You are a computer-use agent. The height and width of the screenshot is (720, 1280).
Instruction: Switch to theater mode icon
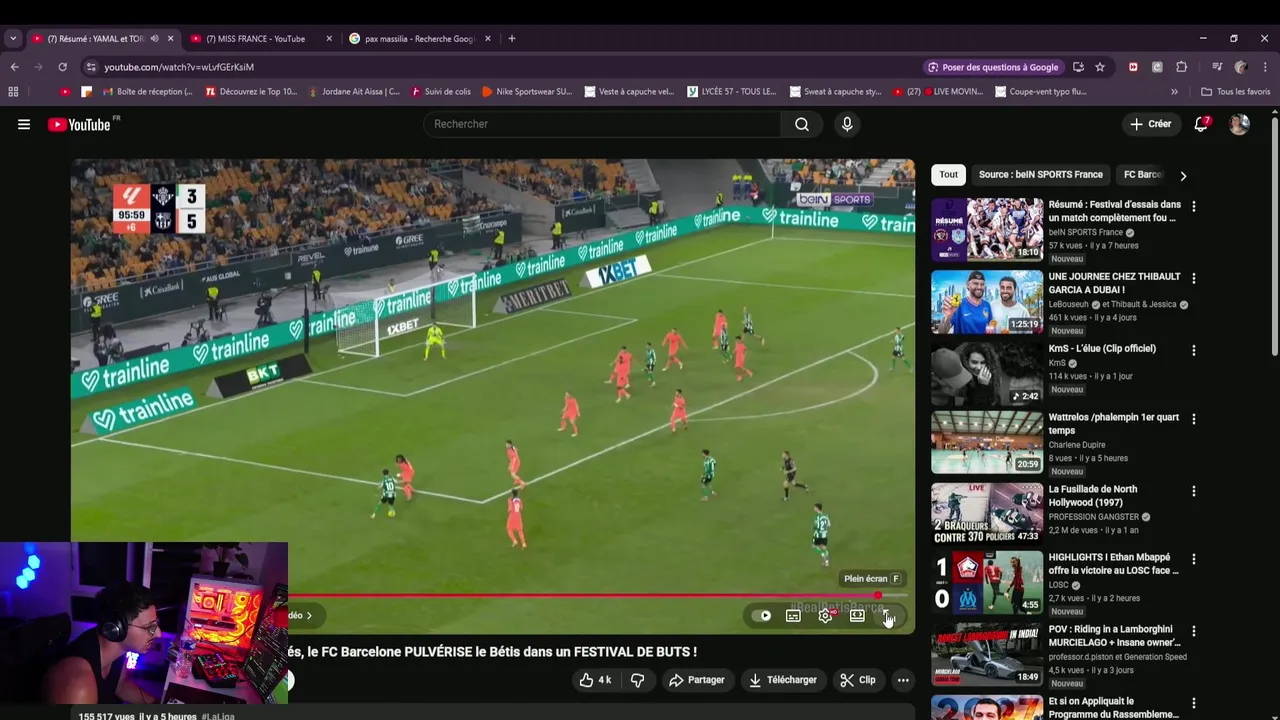[857, 616]
